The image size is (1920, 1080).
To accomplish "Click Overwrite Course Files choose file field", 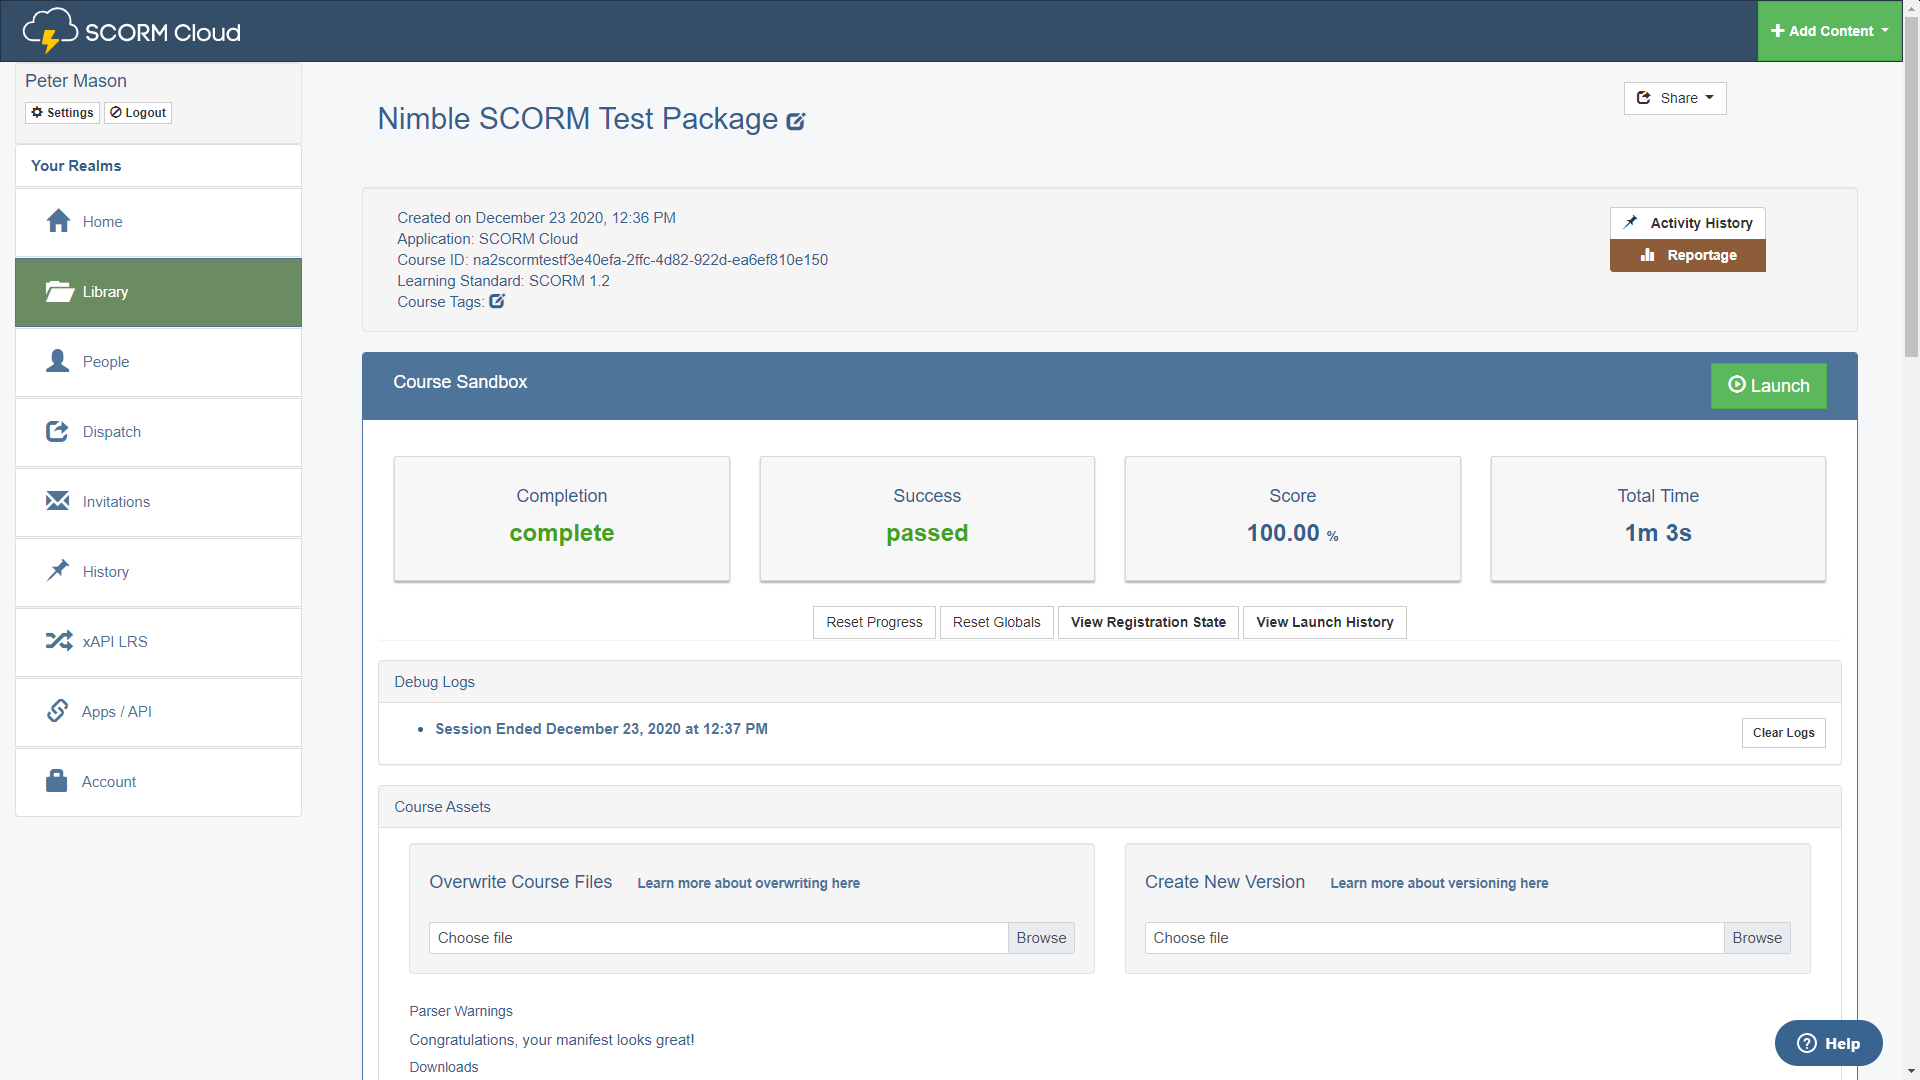I will point(719,938).
